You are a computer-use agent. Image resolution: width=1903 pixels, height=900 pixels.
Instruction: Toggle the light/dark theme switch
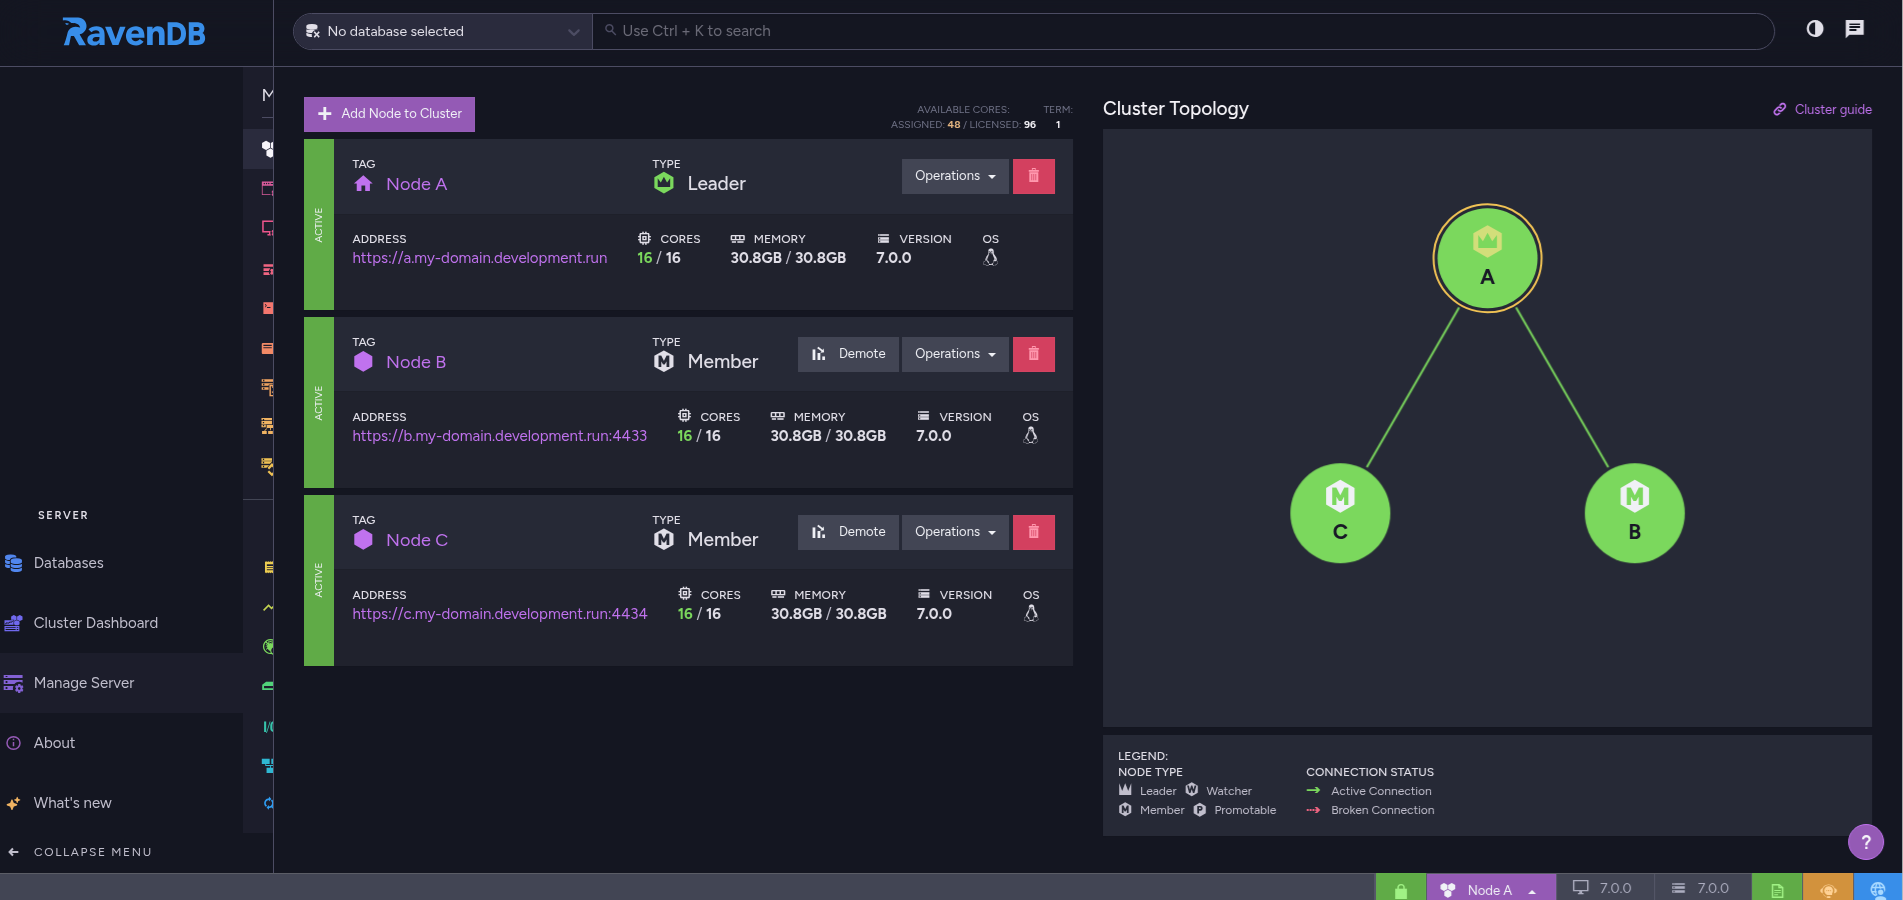coord(1815,29)
